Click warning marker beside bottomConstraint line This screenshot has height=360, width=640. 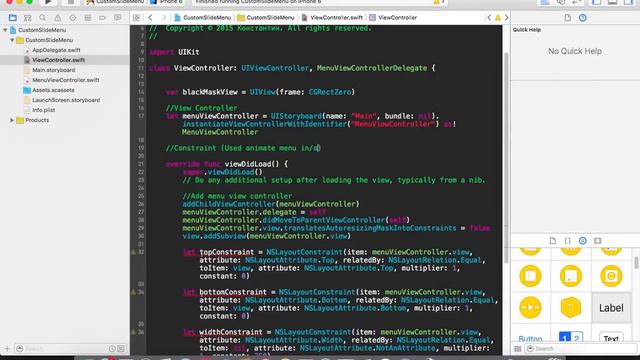point(133,292)
